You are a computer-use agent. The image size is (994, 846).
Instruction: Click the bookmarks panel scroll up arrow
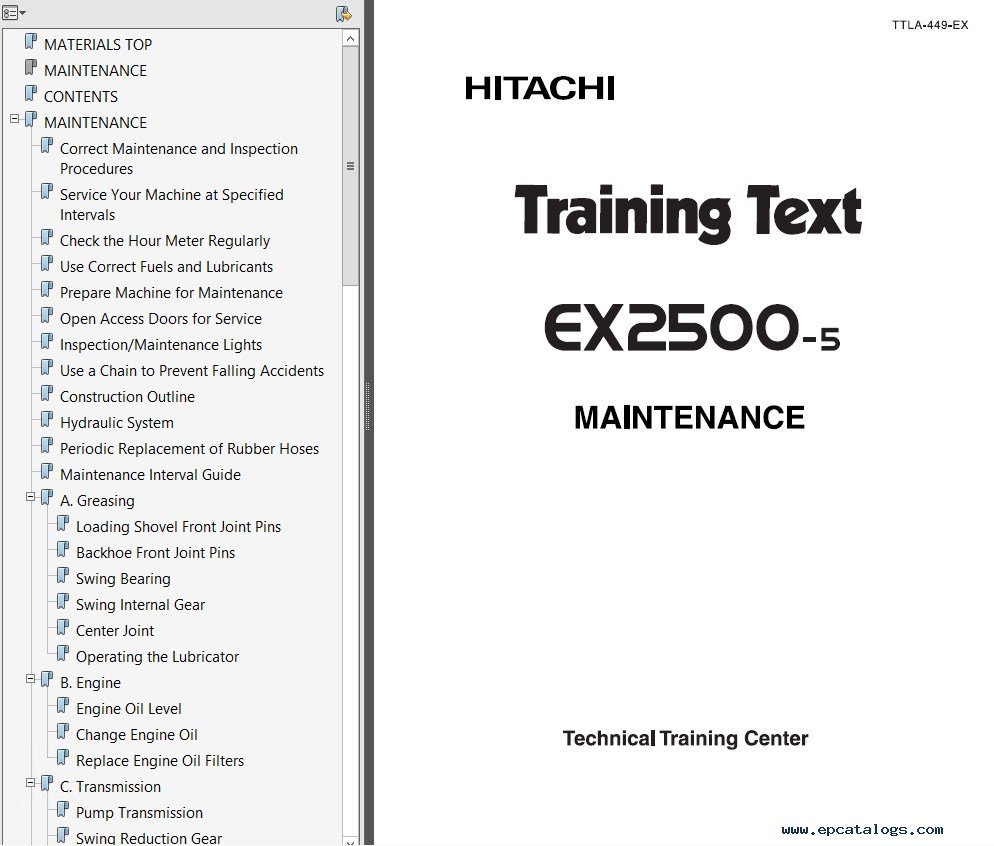coord(351,39)
